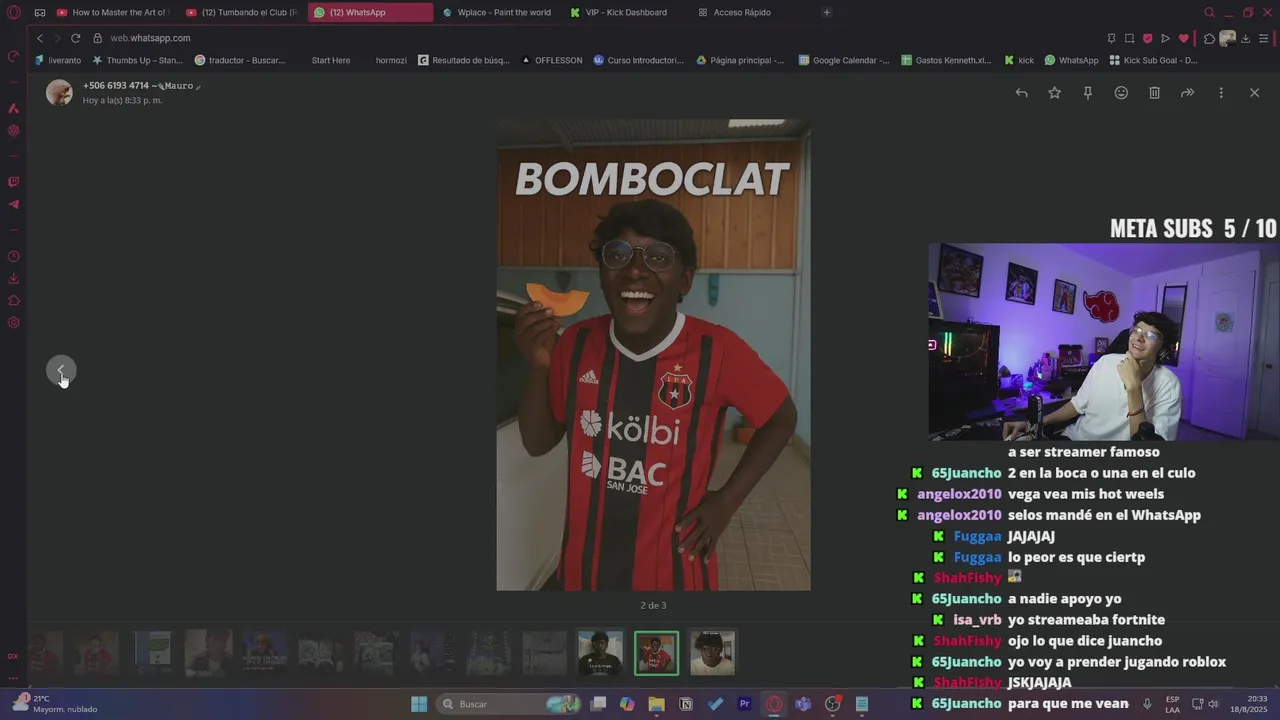Open the Twitch icon in Opera sidebar
This screenshot has width=1280, height=720.
[14, 182]
